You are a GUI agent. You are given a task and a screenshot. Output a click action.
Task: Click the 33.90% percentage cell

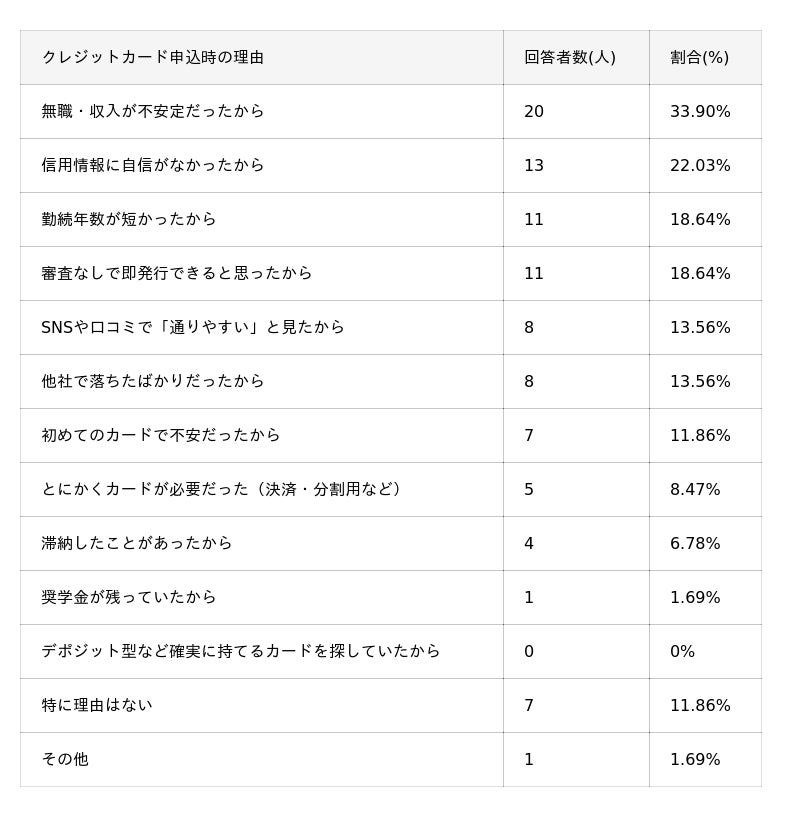[x=700, y=112]
